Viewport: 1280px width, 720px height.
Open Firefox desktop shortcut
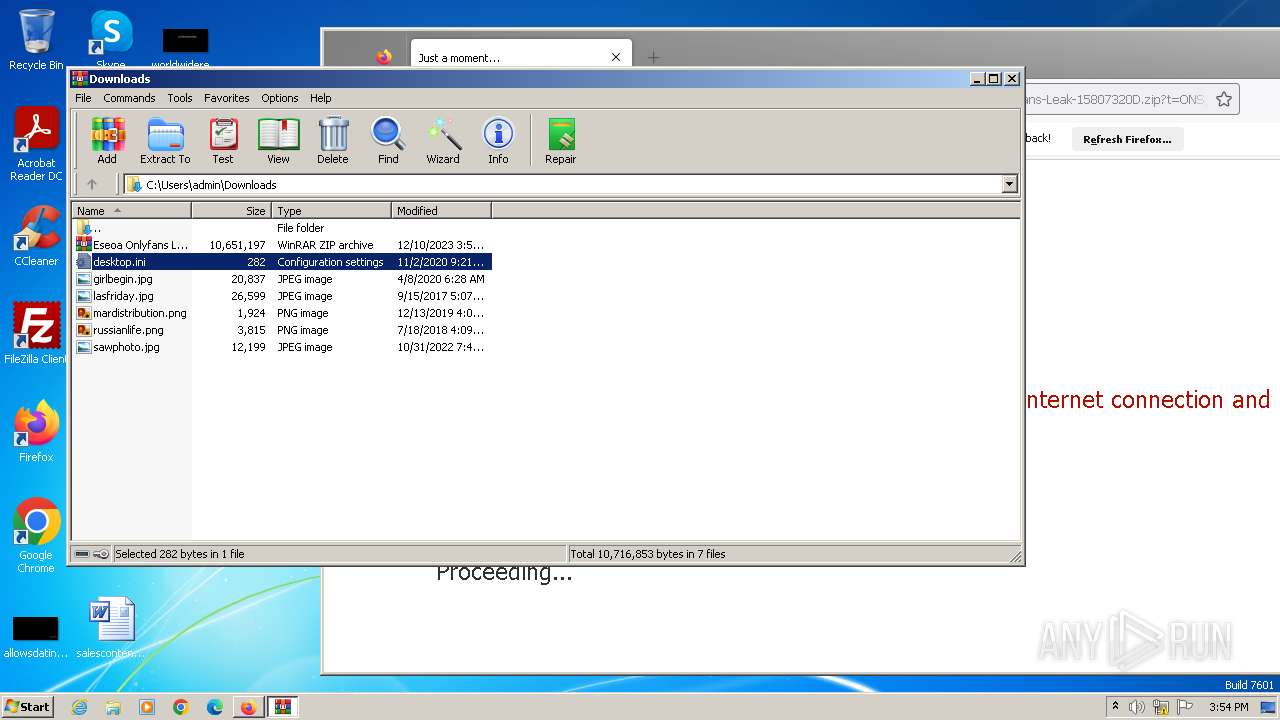(x=36, y=432)
